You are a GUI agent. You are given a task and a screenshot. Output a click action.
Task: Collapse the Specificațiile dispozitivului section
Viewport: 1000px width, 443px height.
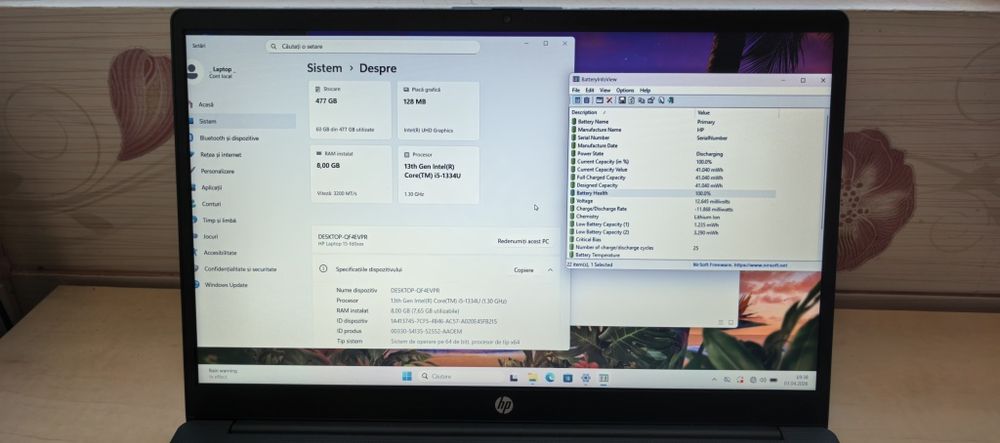coord(550,270)
